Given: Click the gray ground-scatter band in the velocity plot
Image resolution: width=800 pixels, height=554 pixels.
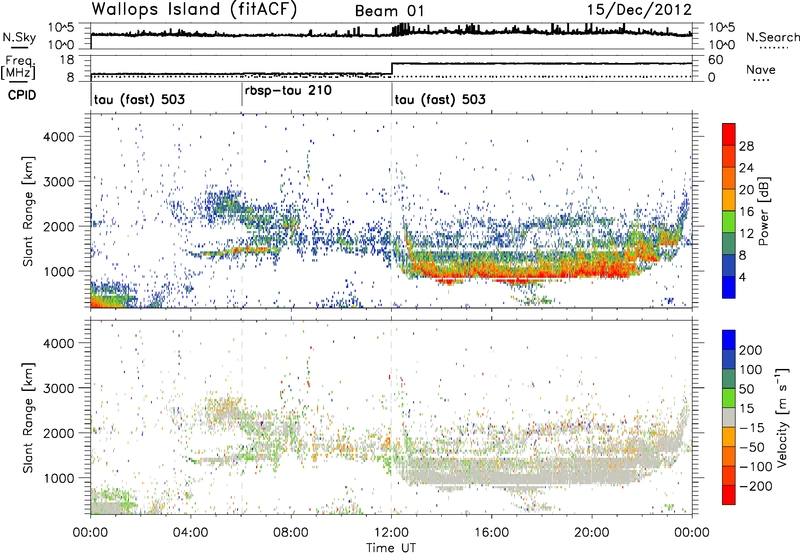Looking at the screenshot, I should 520,472.
